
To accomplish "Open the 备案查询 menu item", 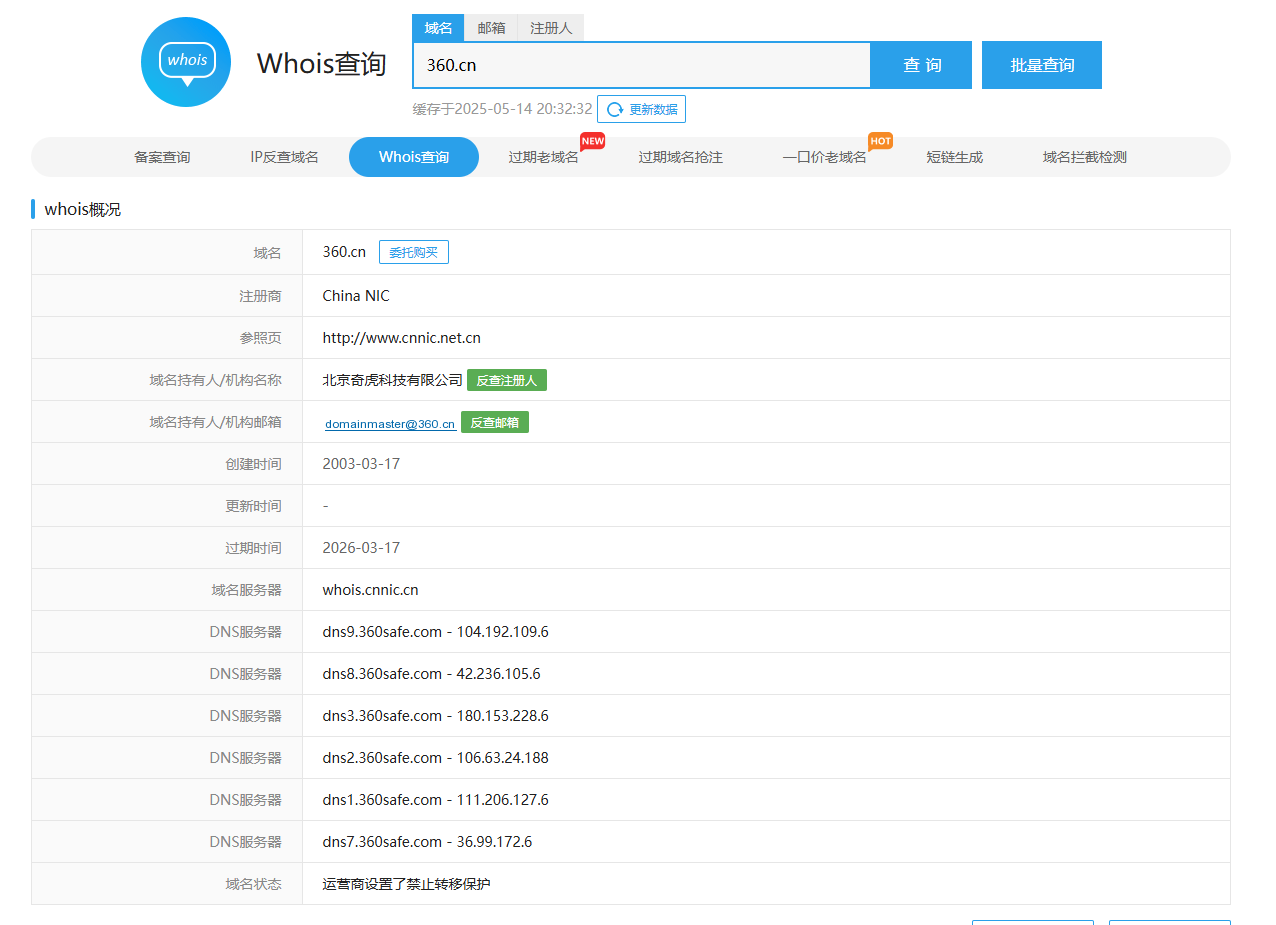I will click(x=162, y=157).
